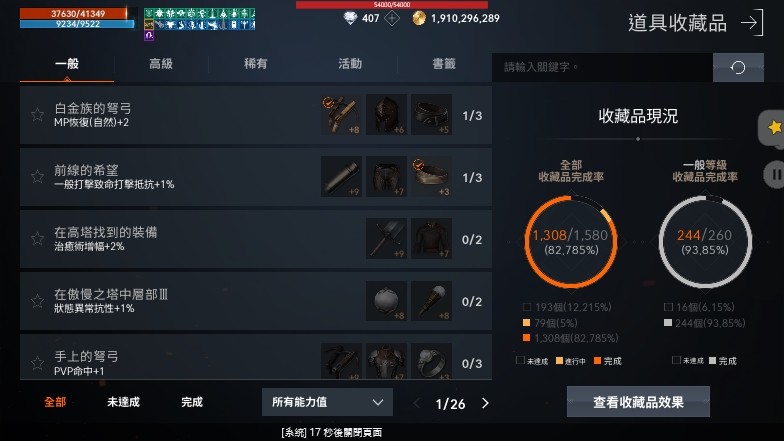784x441 pixels.
Task: Click the previous page left chevron
Action: [416, 403]
